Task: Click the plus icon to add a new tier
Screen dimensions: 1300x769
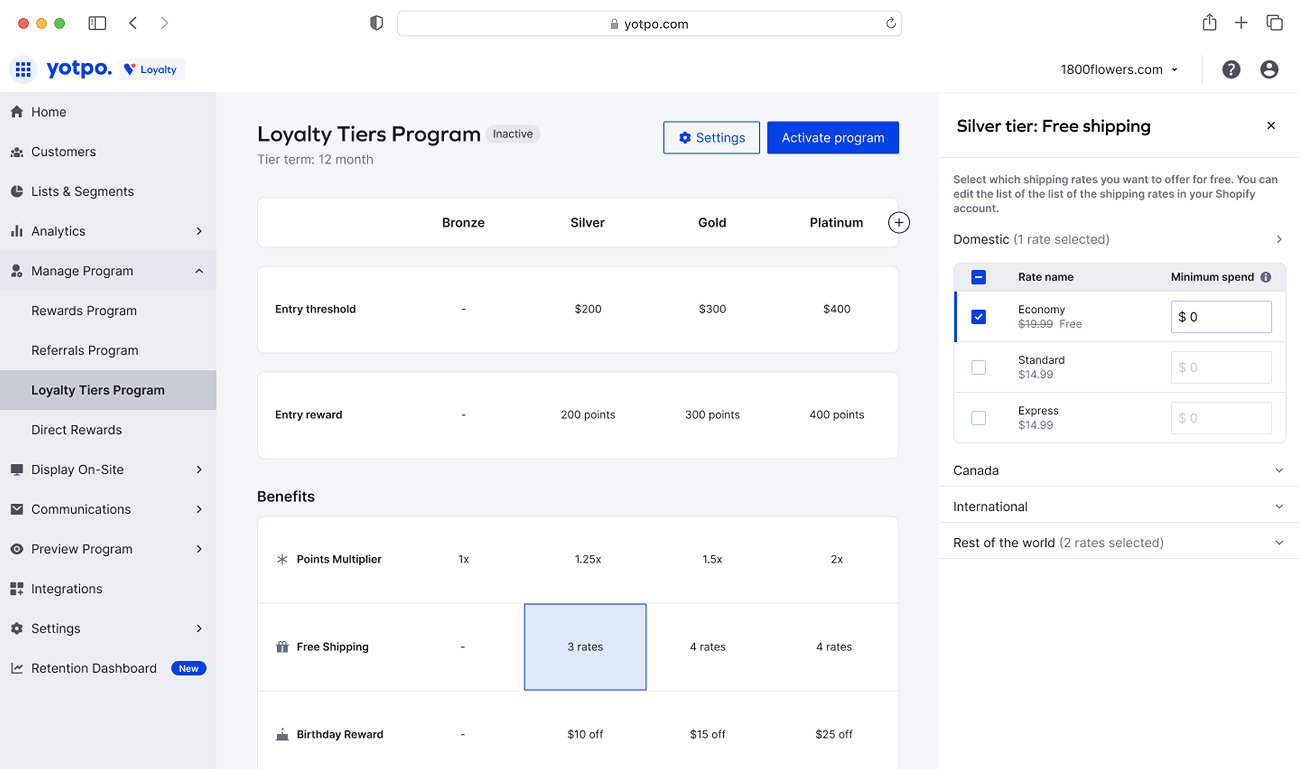Action: 898,222
